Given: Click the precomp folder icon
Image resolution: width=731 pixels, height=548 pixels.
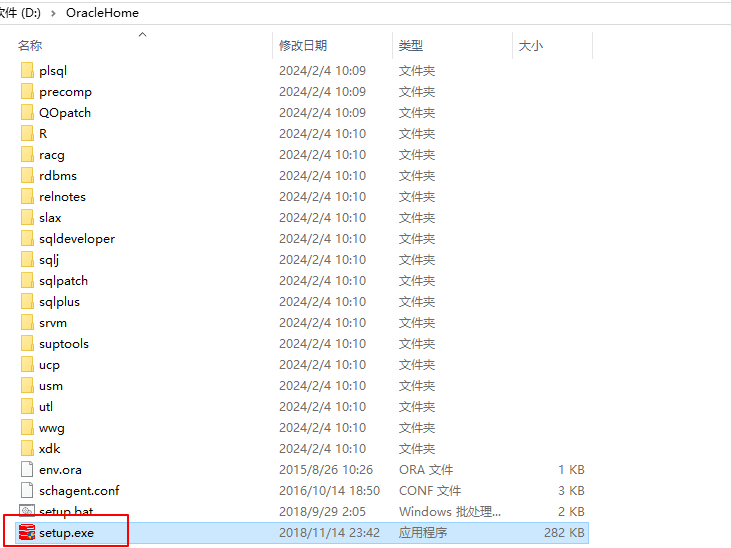Looking at the screenshot, I should tap(27, 91).
